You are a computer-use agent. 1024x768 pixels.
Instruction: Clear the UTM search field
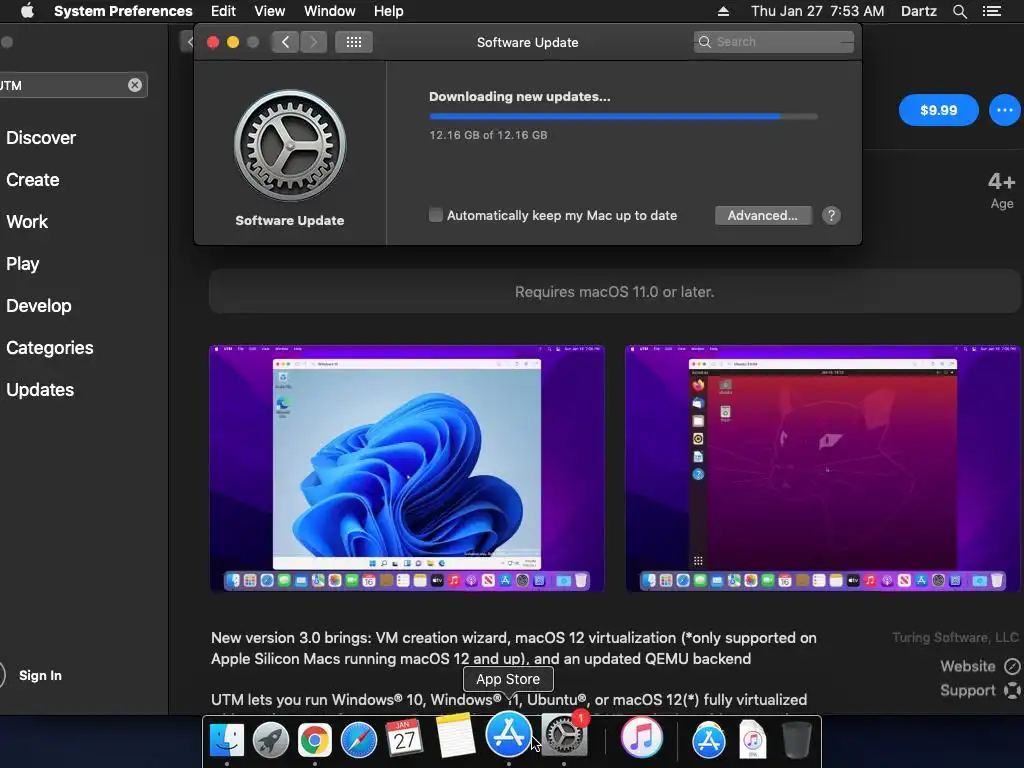coord(135,85)
